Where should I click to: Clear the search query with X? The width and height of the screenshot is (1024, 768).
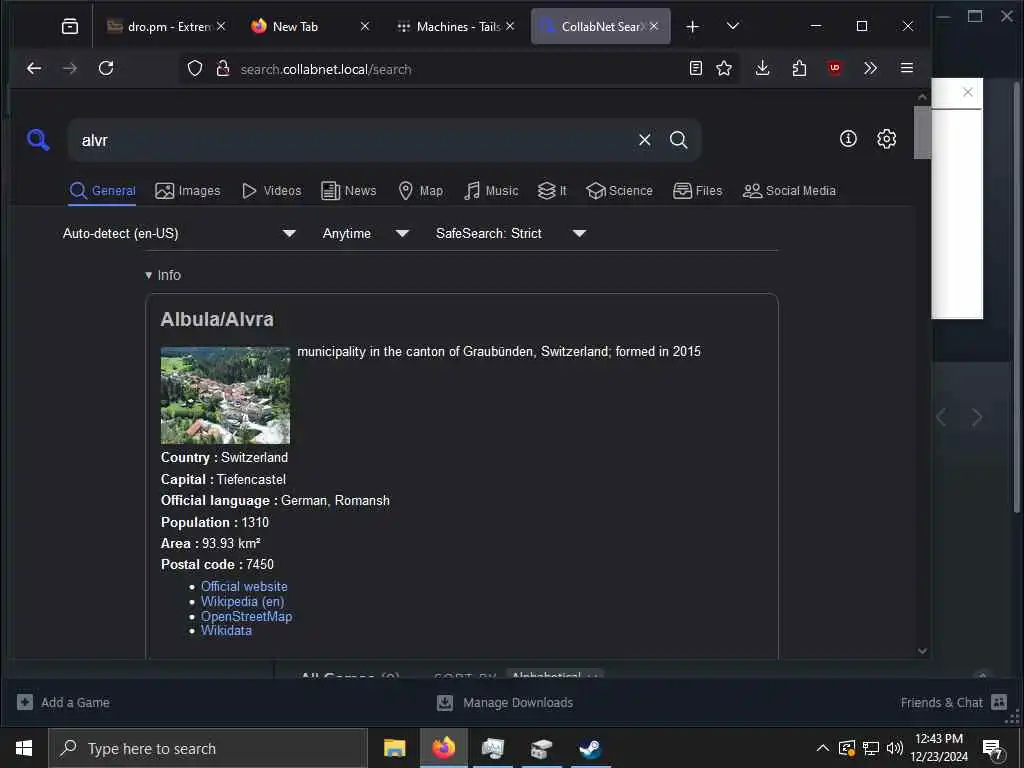[x=645, y=140]
